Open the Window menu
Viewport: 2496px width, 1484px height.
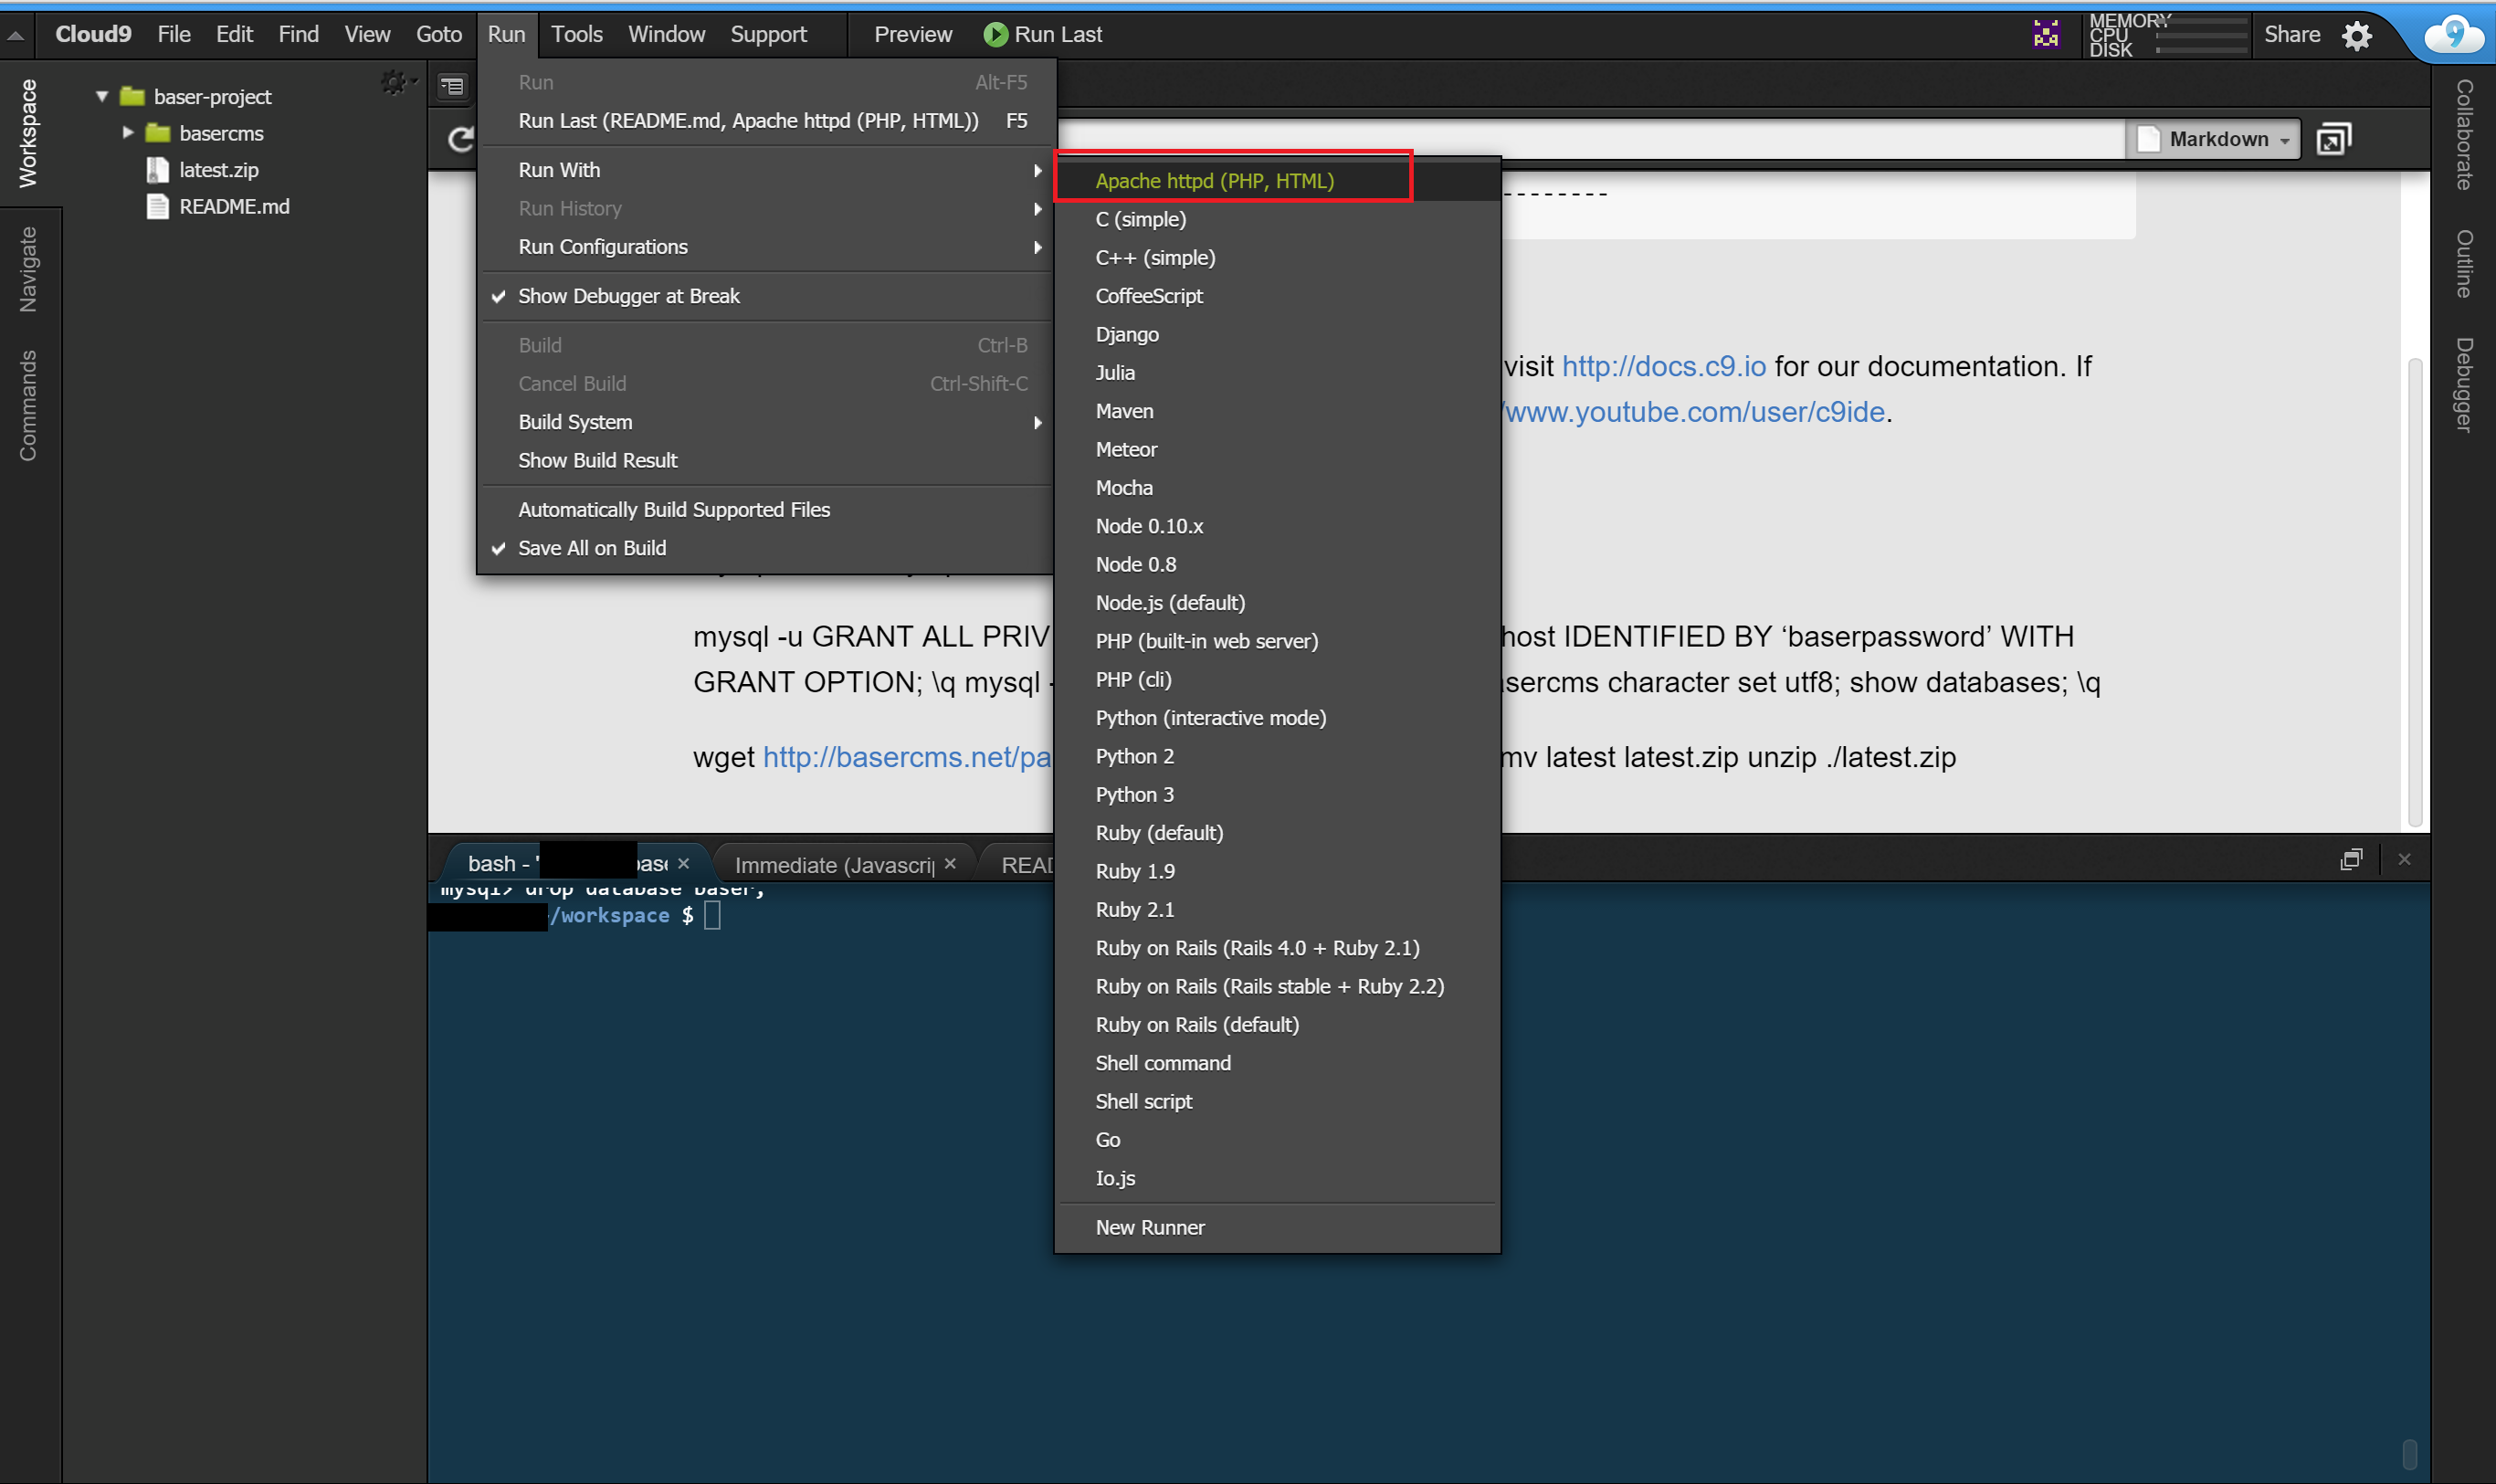click(667, 35)
